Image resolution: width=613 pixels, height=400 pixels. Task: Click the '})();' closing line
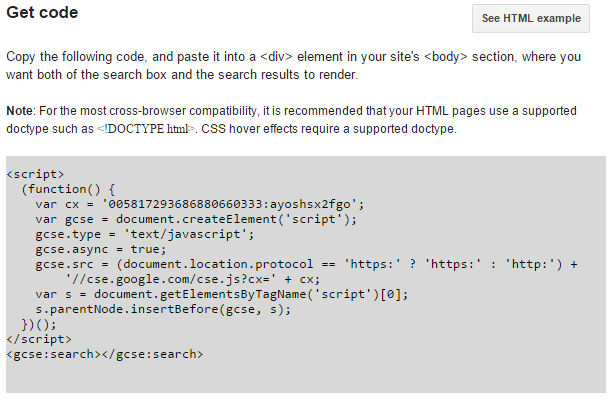pyautogui.click(x=39, y=324)
